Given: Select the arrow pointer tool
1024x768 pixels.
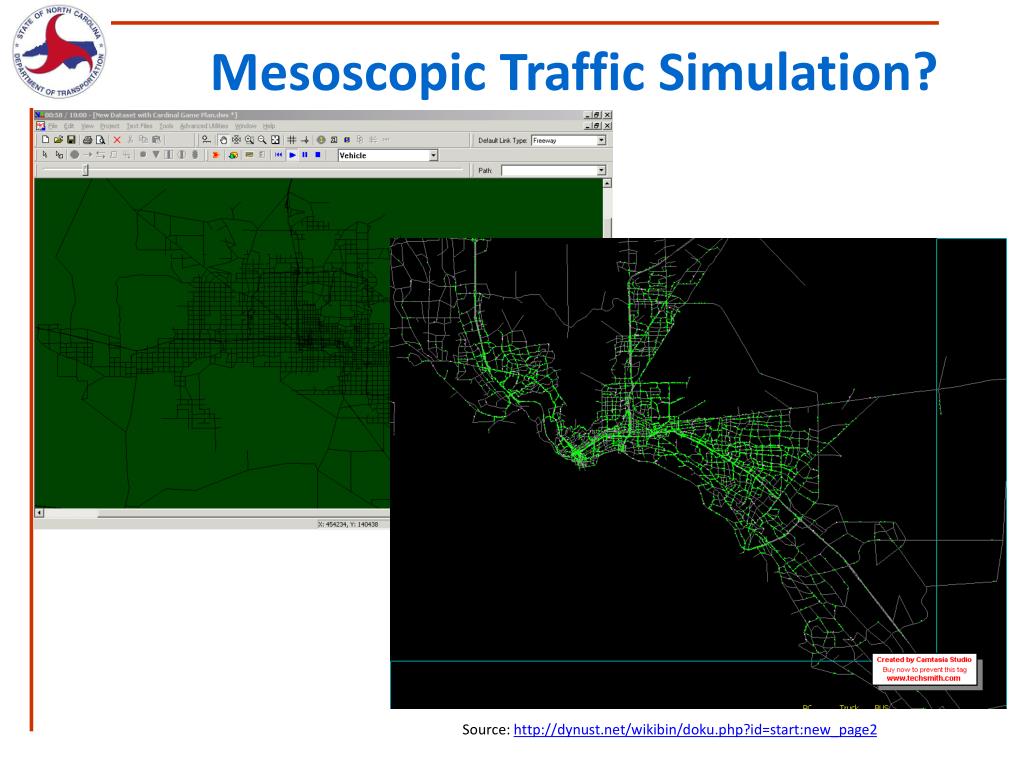Looking at the screenshot, I should [x=44, y=155].
